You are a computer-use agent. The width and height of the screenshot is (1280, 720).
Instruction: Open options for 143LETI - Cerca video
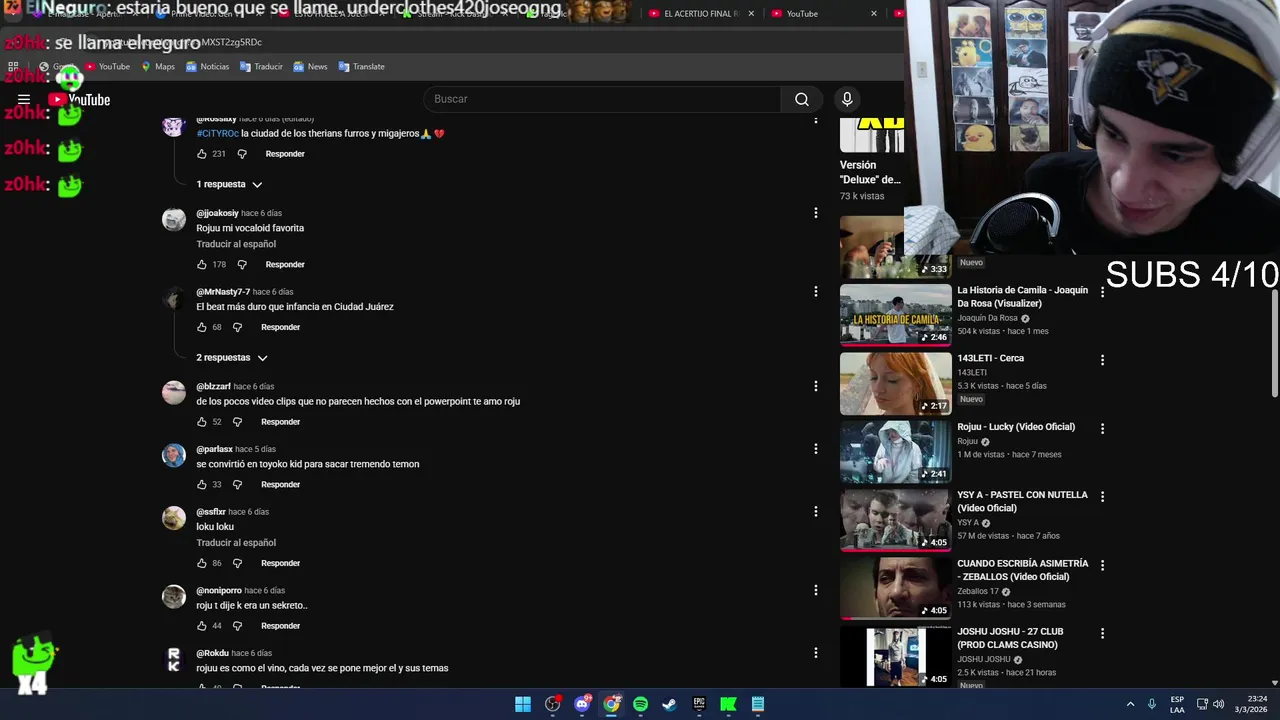tap(1102, 360)
